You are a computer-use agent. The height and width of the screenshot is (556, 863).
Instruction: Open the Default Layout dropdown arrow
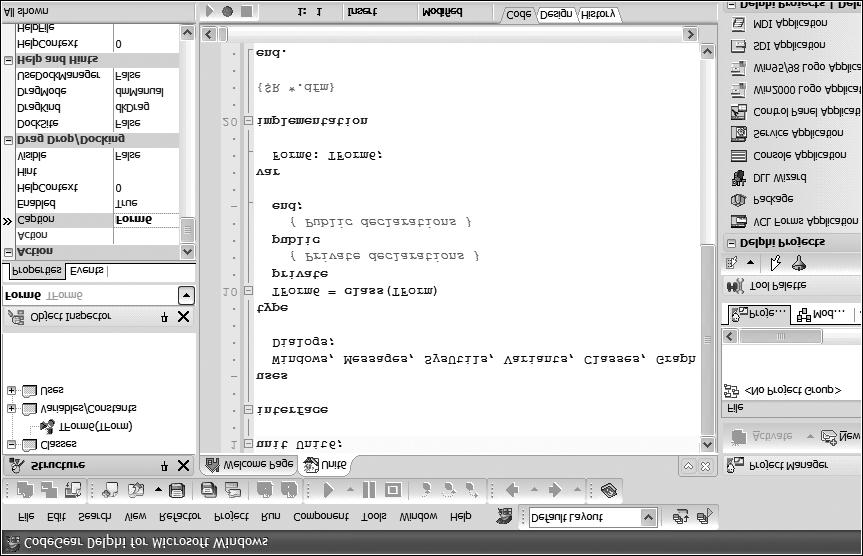click(648, 517)
